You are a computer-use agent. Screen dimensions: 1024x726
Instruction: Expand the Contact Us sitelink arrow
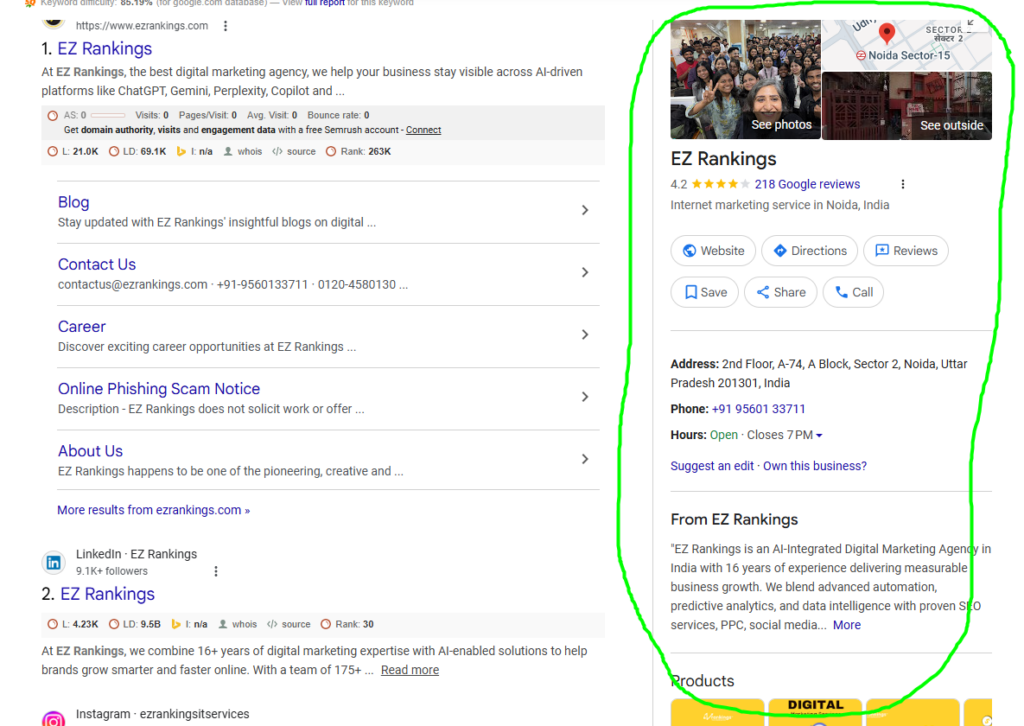tap(585, 273)
